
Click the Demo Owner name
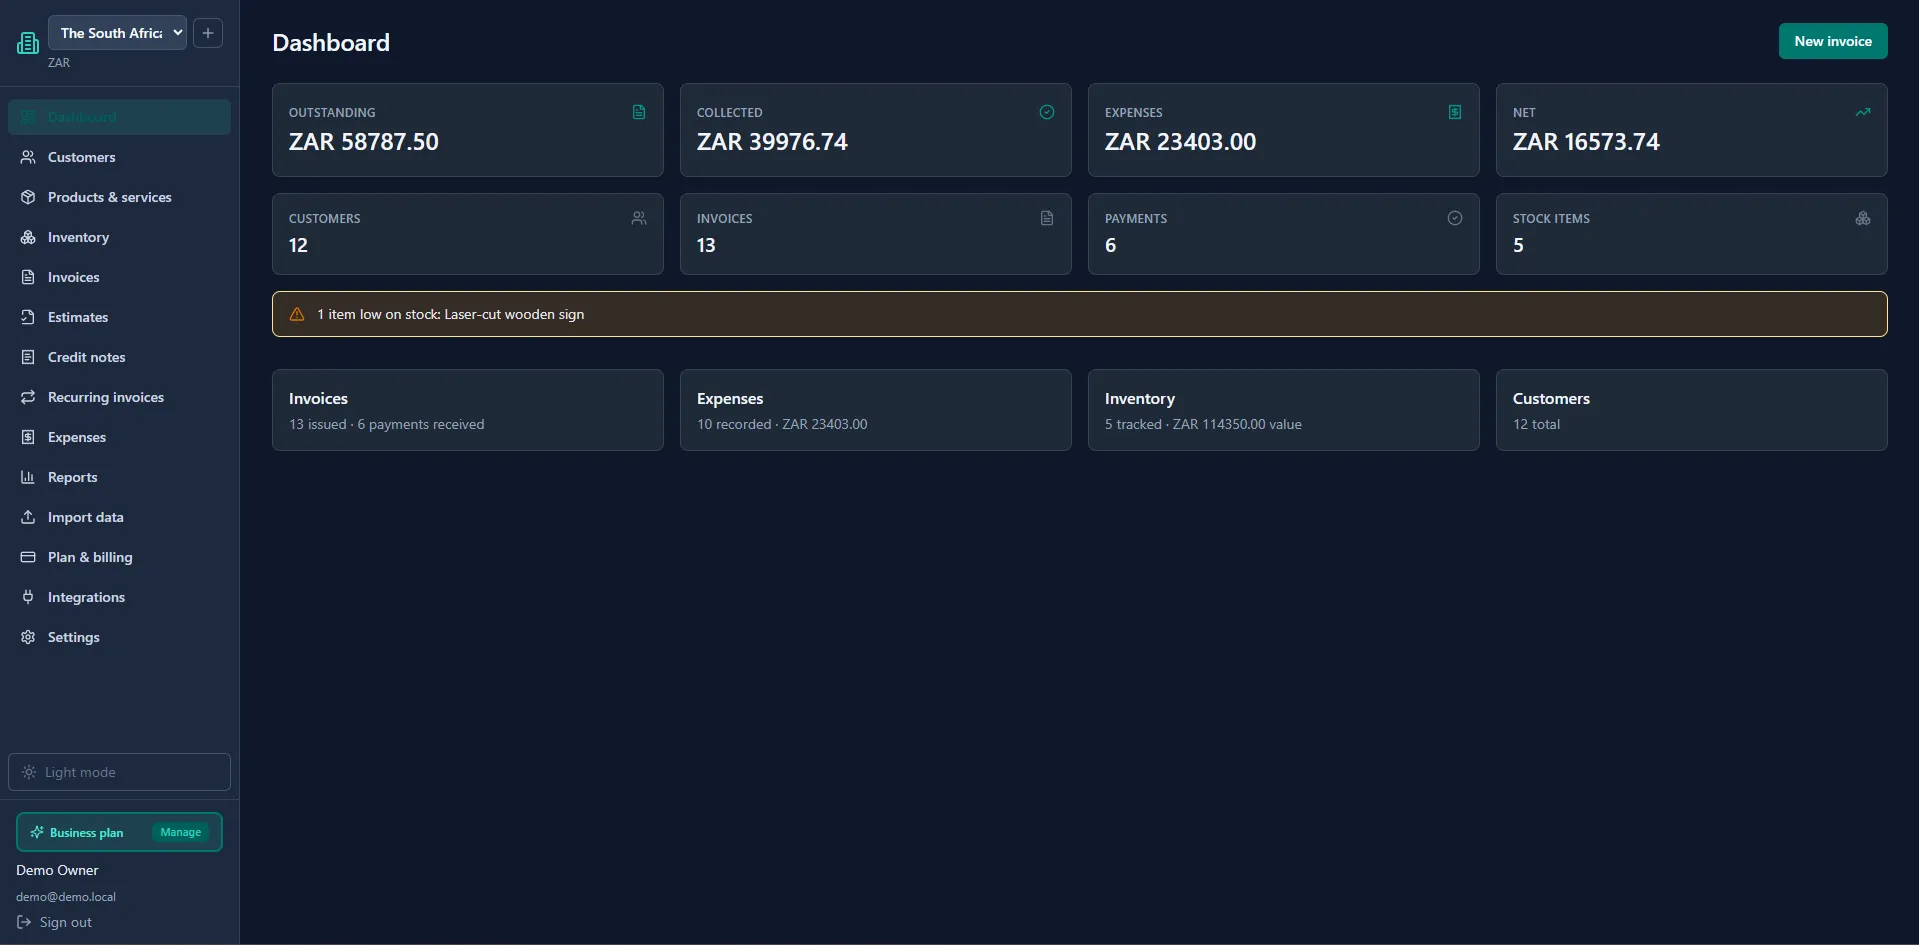pos(57,870)
